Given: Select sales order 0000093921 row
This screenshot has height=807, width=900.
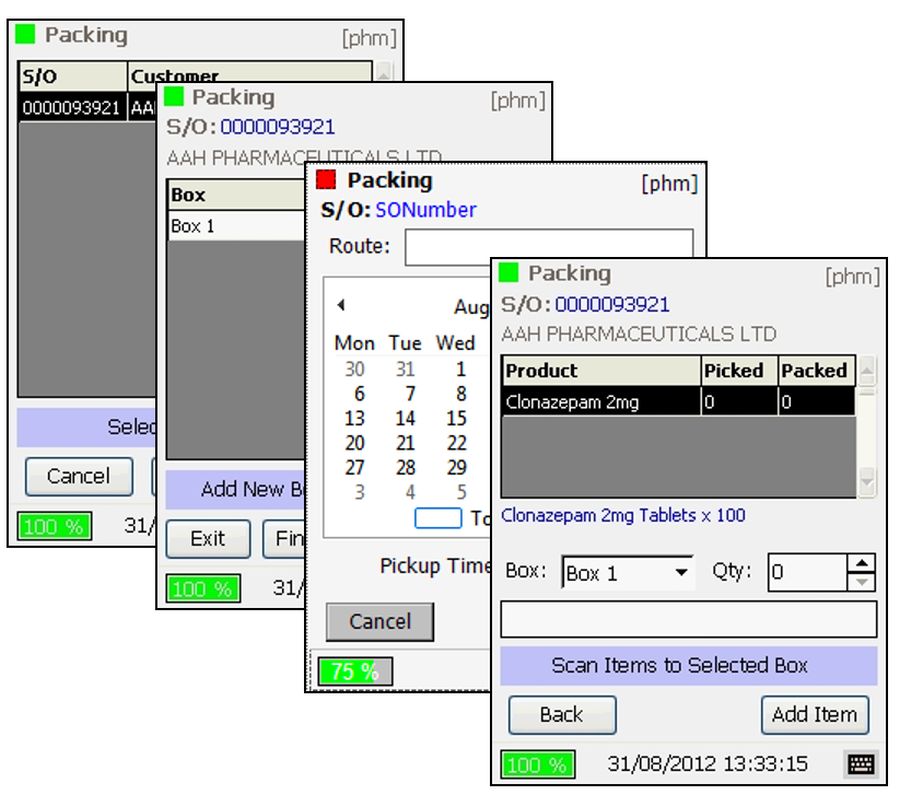Looking at the screenshot, I should coord(72,108).
